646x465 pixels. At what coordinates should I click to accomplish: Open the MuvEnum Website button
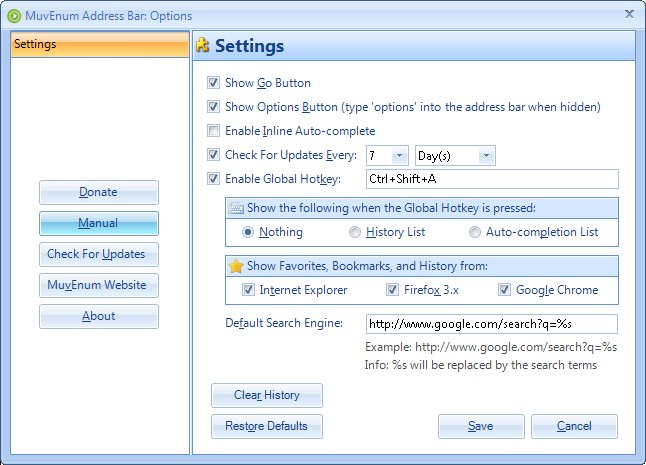click(99, 285)
